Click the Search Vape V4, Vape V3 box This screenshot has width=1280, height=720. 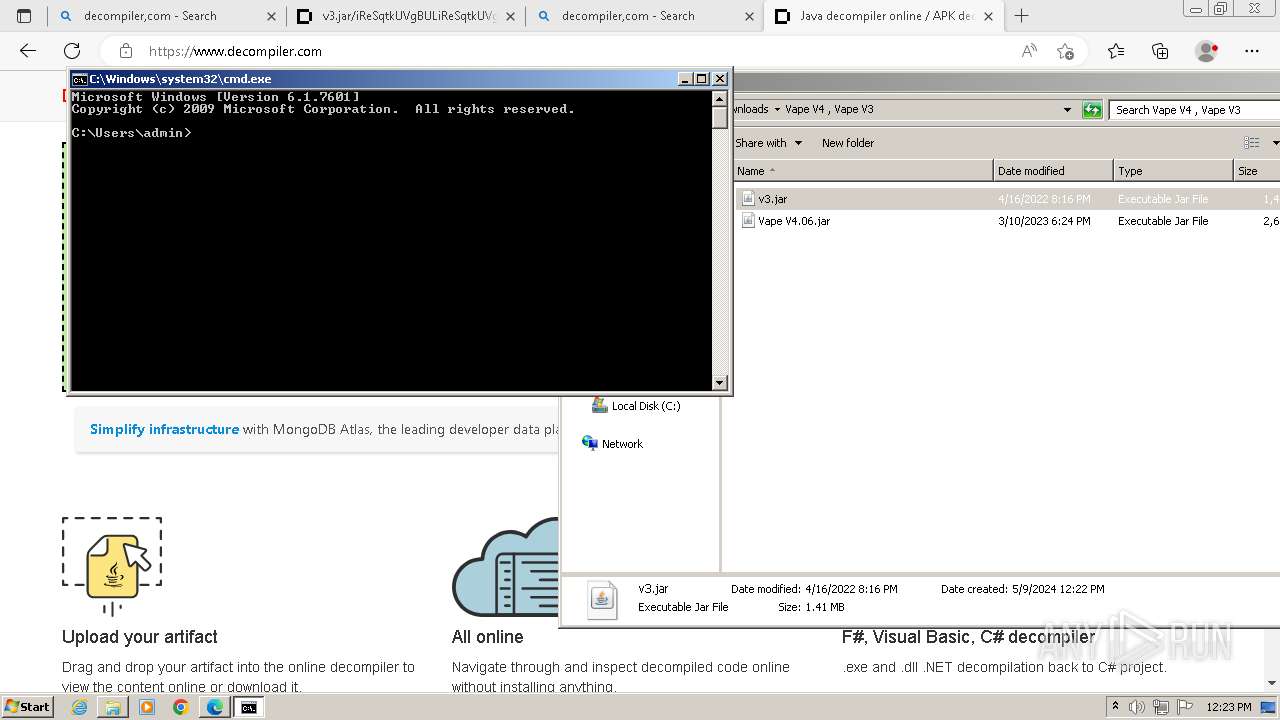click(x=1194, y=110)
